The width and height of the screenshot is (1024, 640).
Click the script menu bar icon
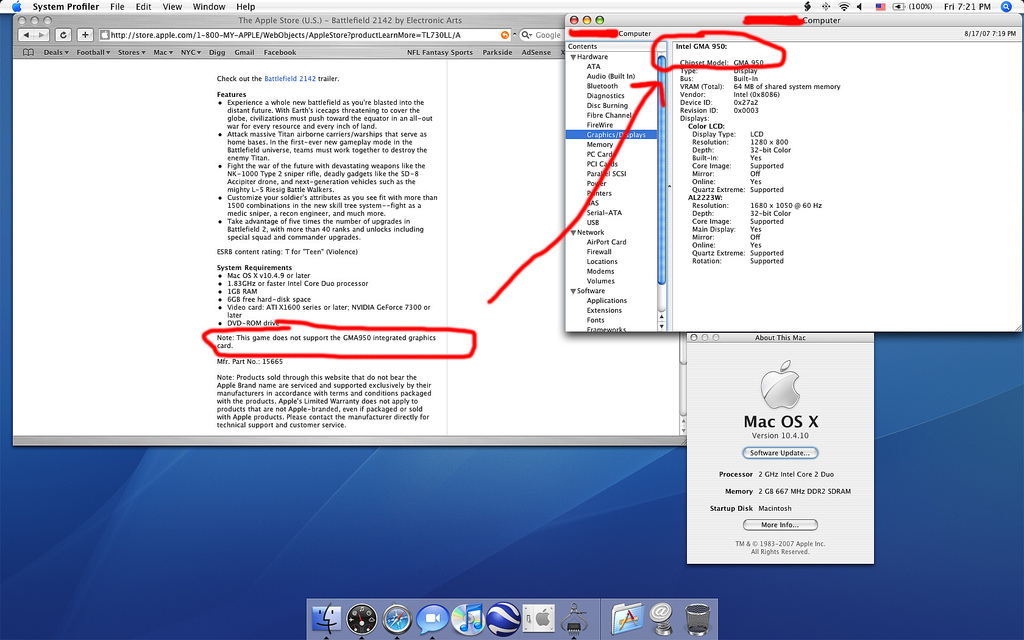coord(807,7)
